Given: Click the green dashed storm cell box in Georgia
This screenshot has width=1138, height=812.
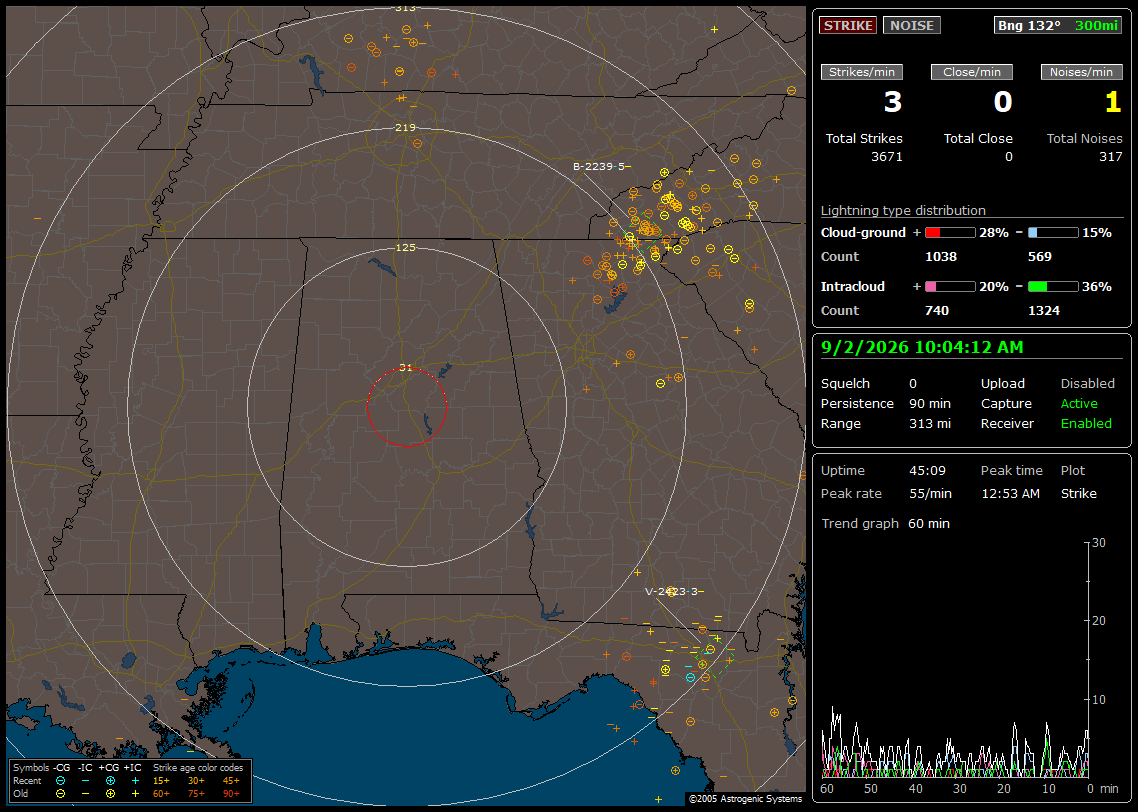Looking at the screenshot, I should [714, 663].
